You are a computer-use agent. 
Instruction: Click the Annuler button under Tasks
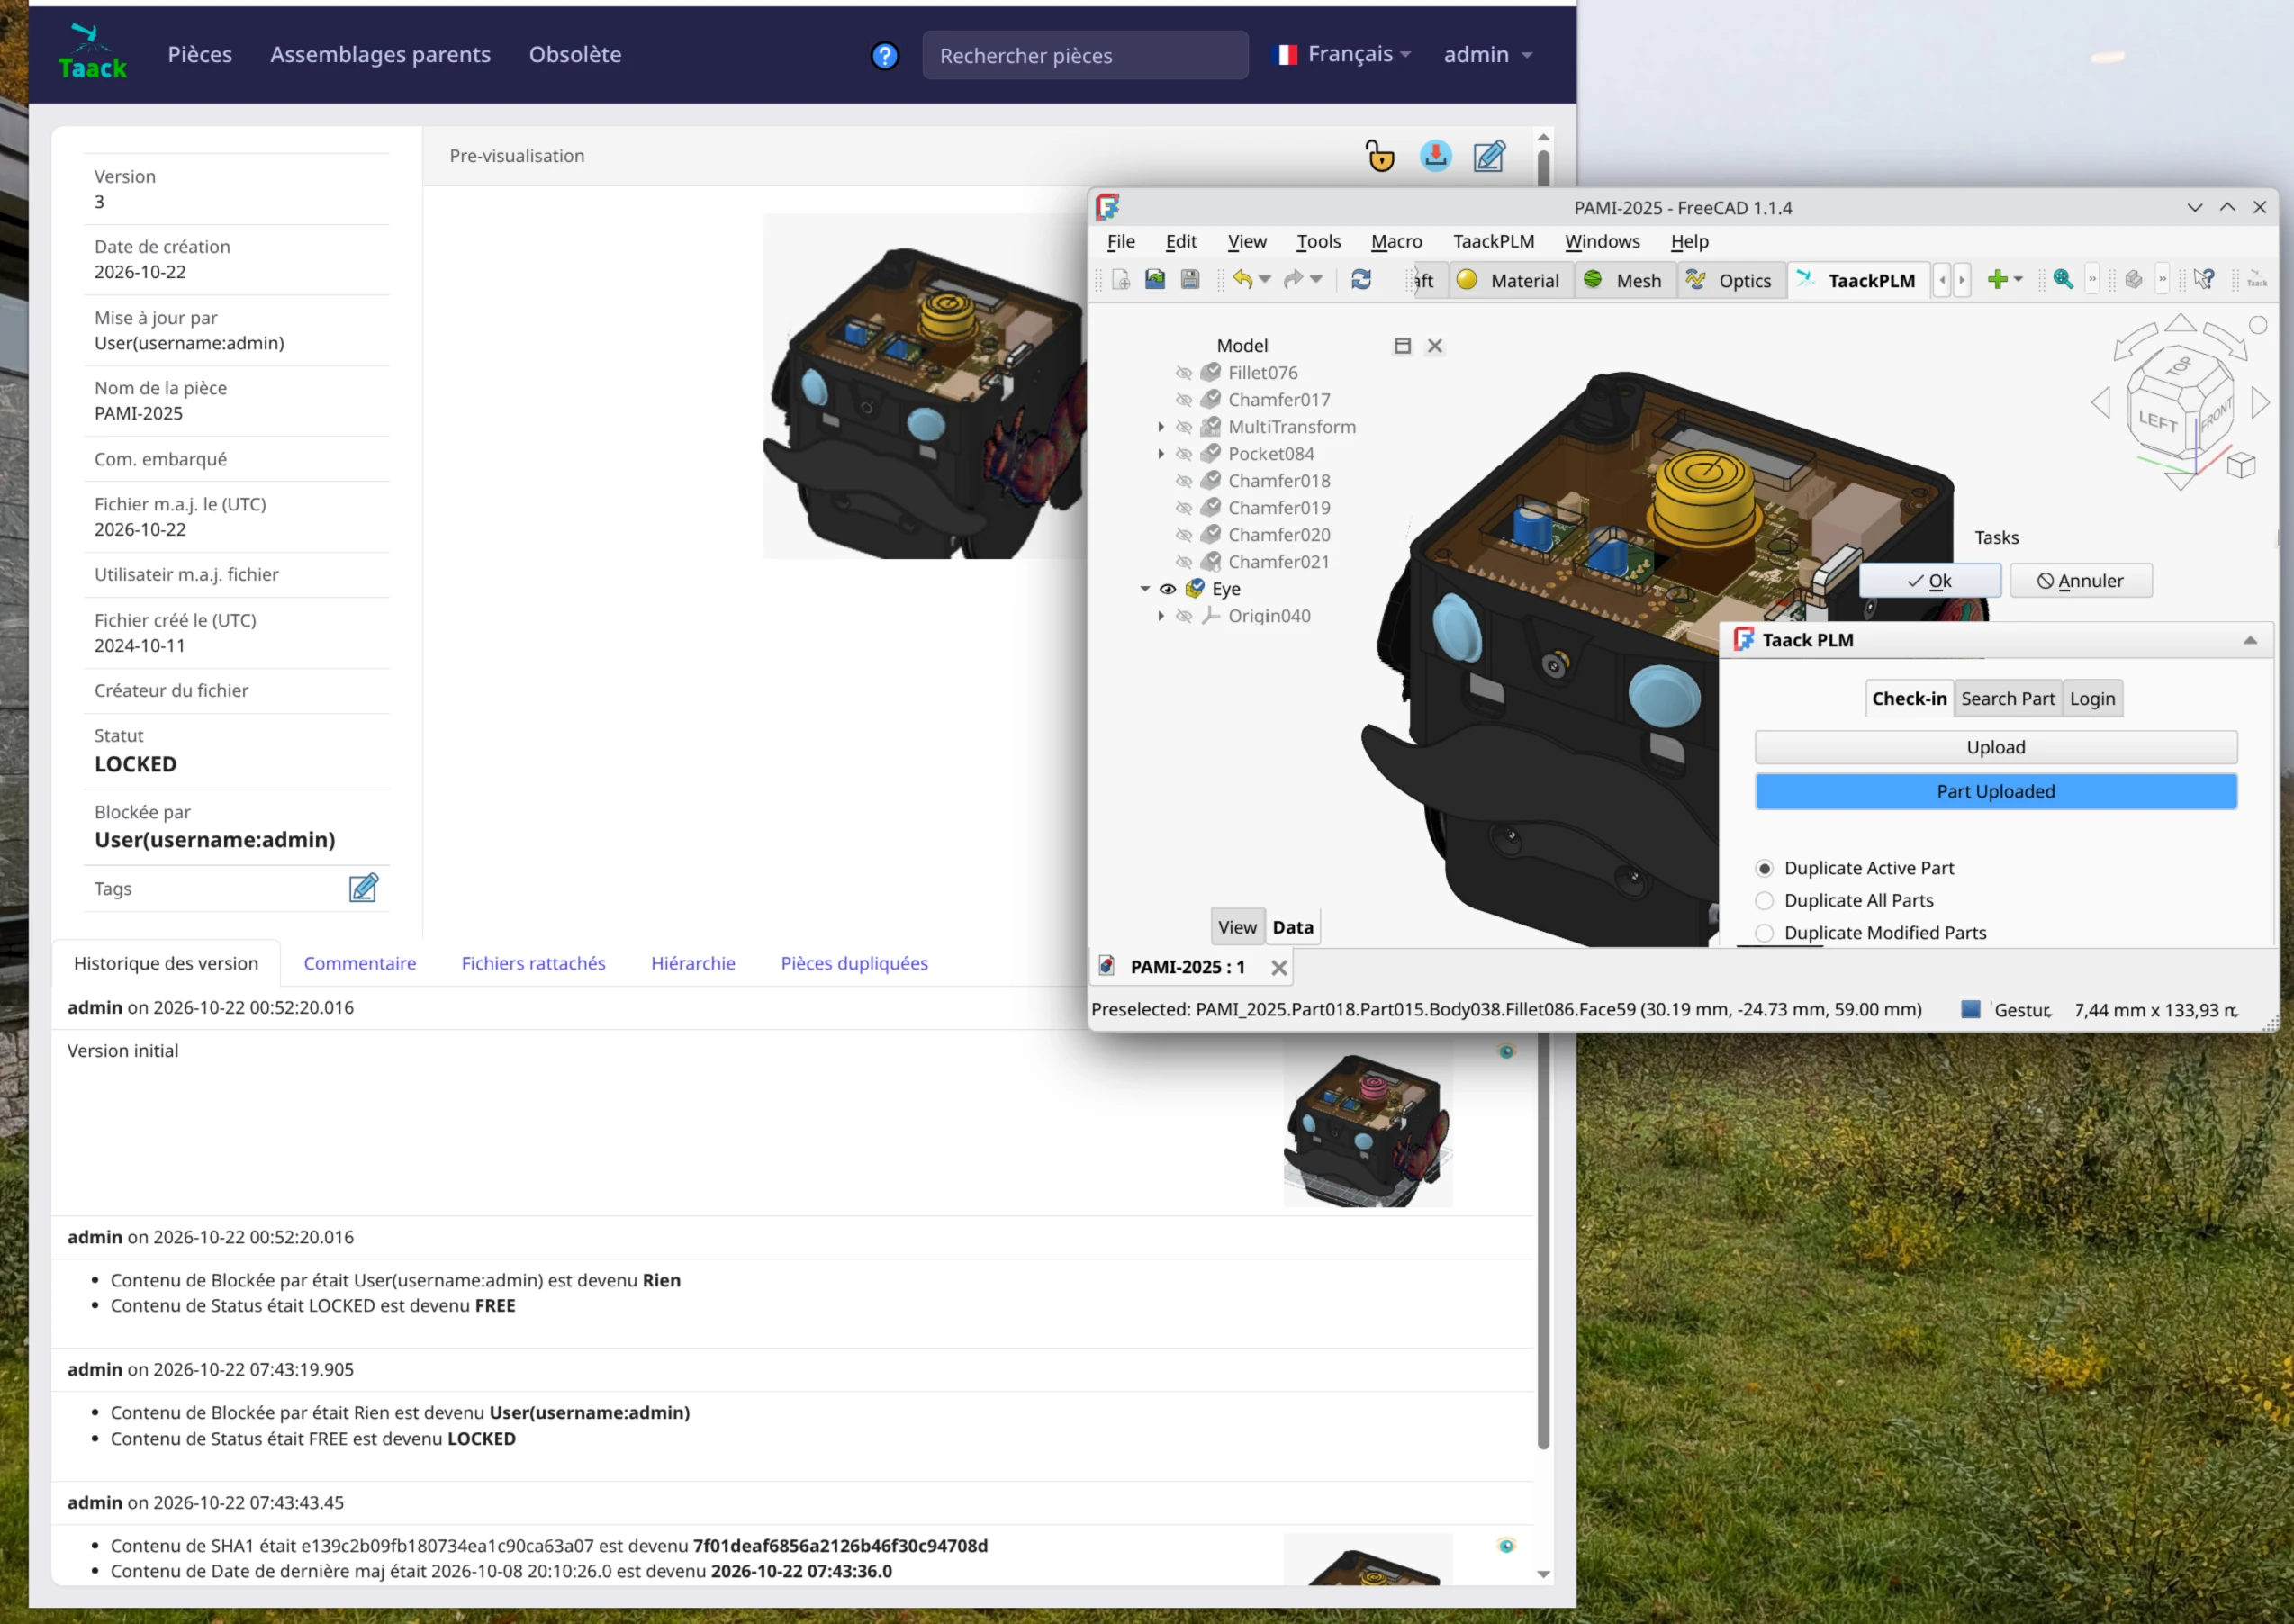pyautogui.click(x=2081, y=581)
